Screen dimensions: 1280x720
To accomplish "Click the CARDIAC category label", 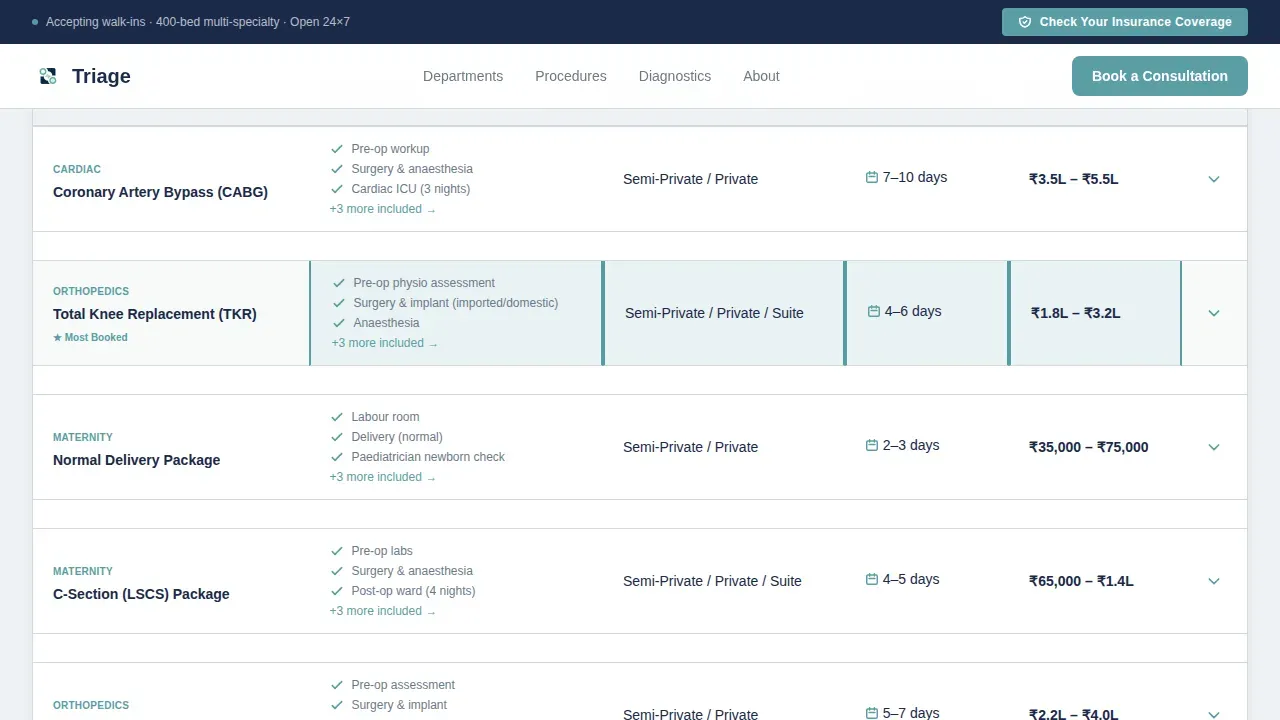I will tap(77, 169).
